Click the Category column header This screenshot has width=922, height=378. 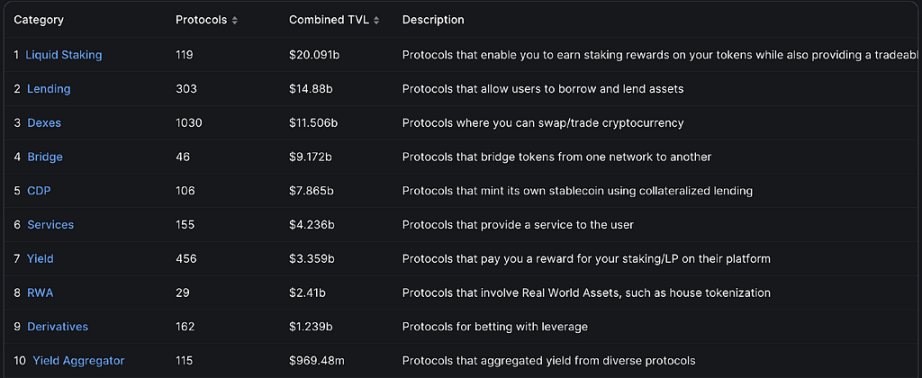[39, 20]
